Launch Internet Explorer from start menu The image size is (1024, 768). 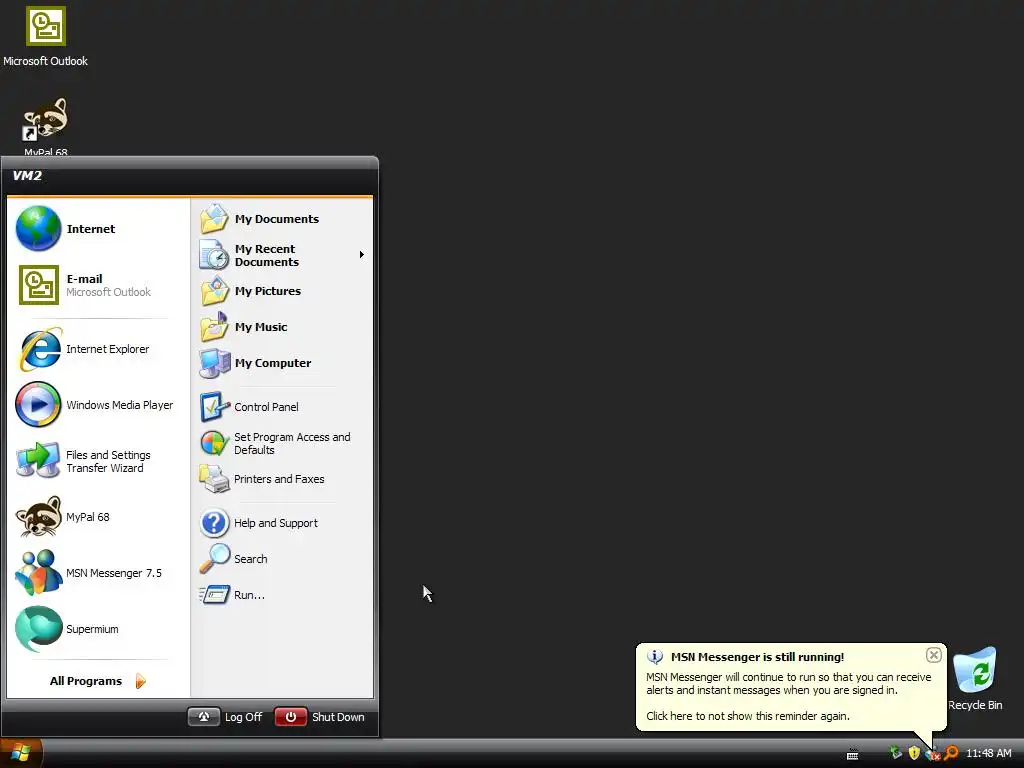98,349
